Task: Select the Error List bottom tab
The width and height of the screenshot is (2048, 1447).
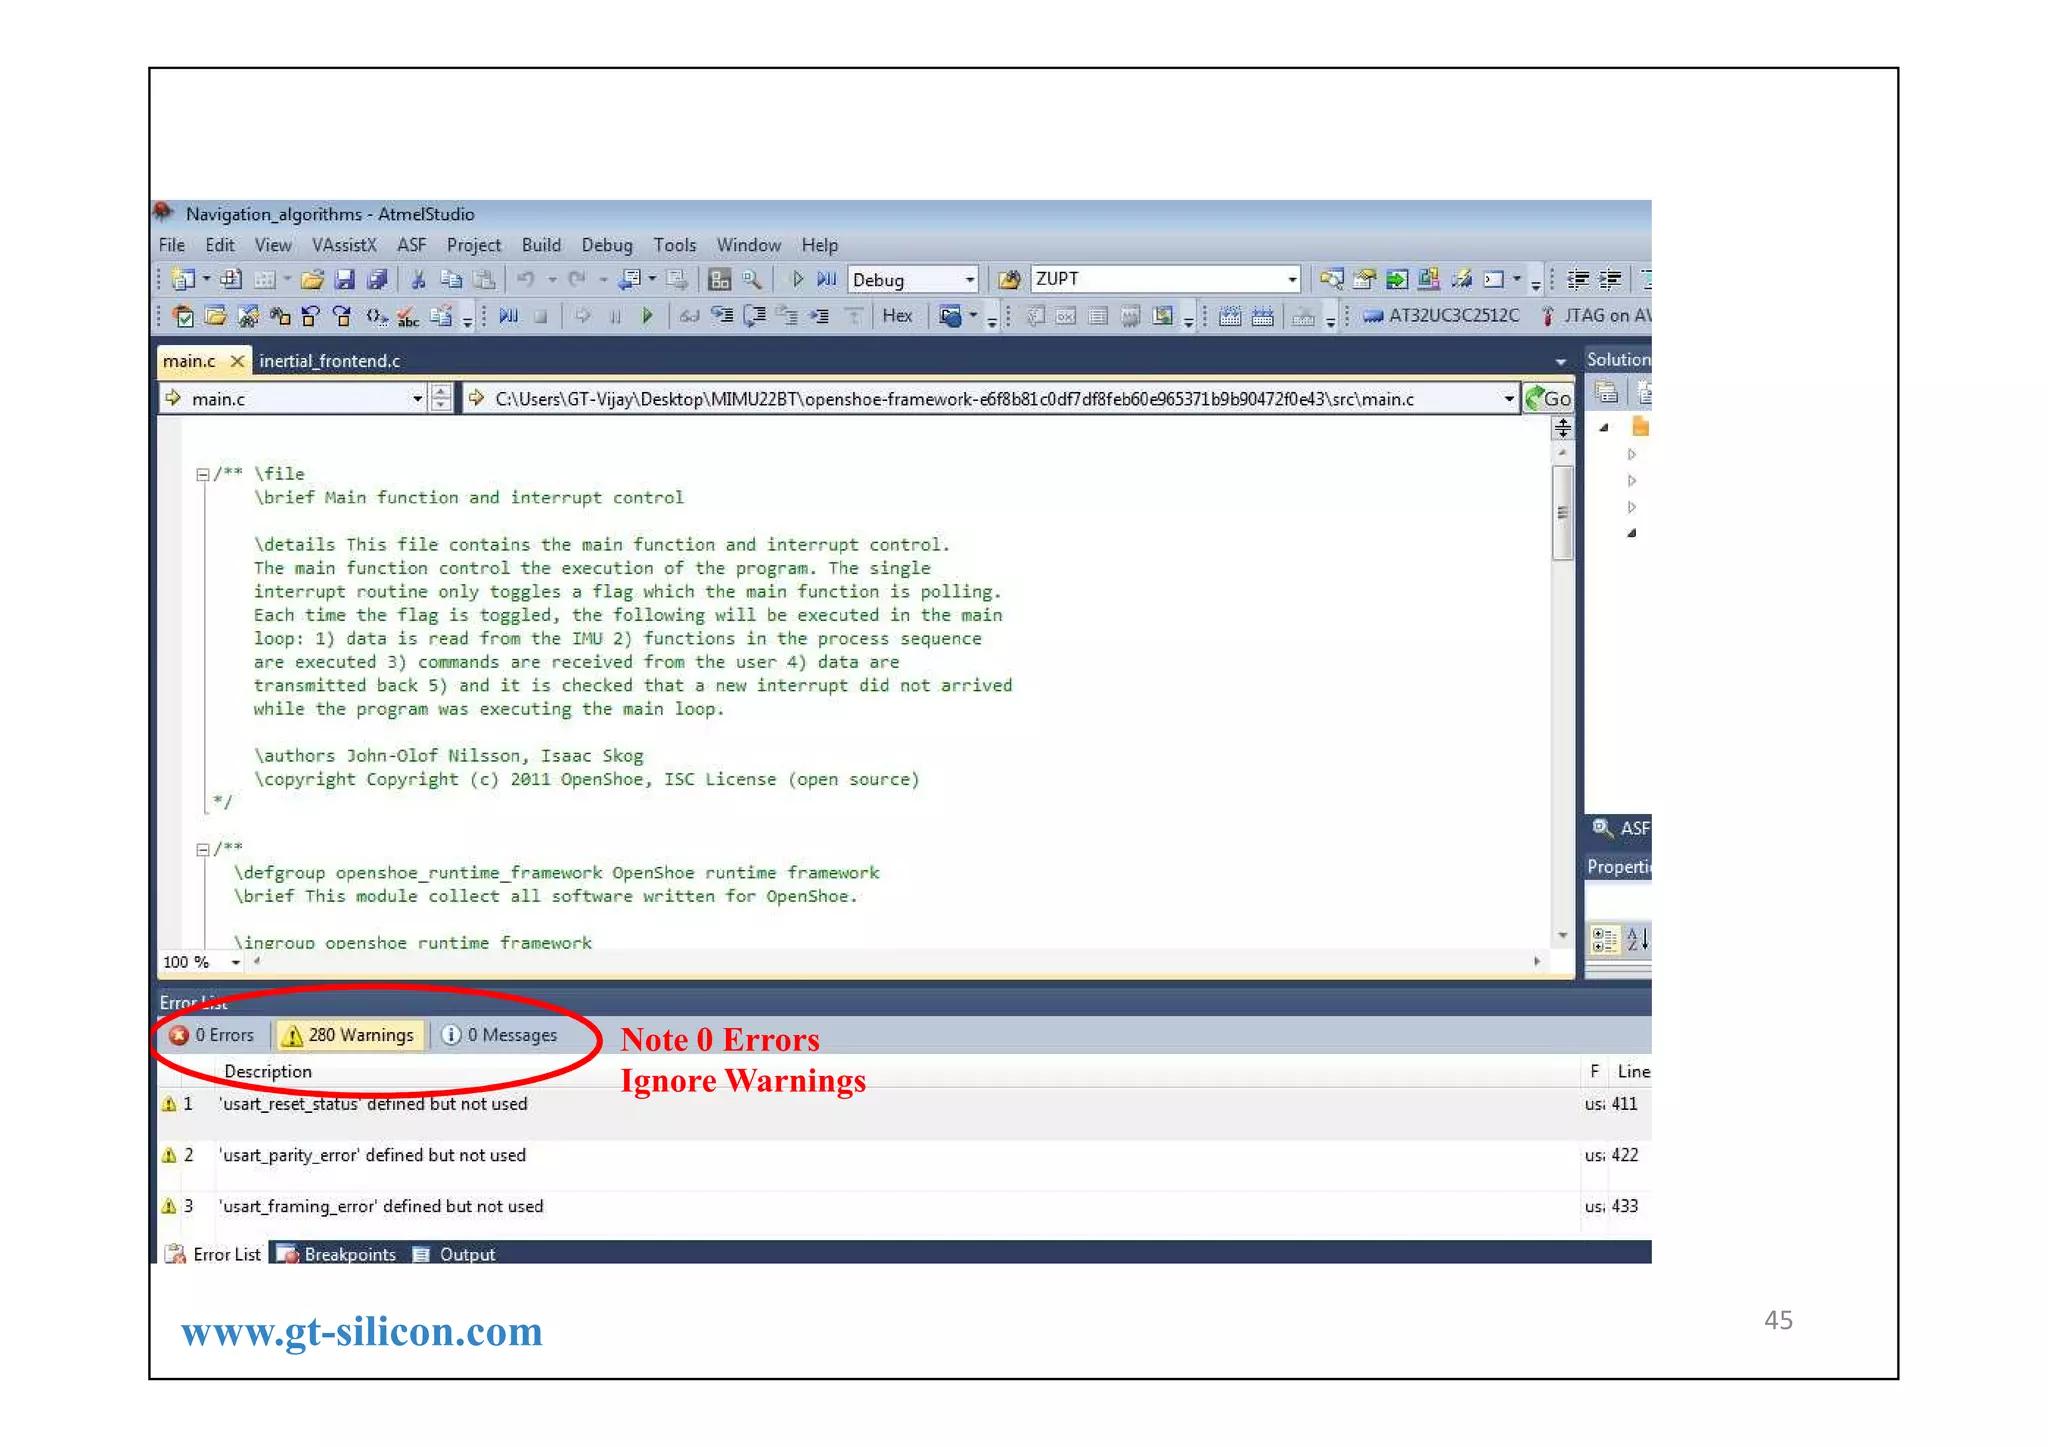Action: click(x=214, y=1254)
